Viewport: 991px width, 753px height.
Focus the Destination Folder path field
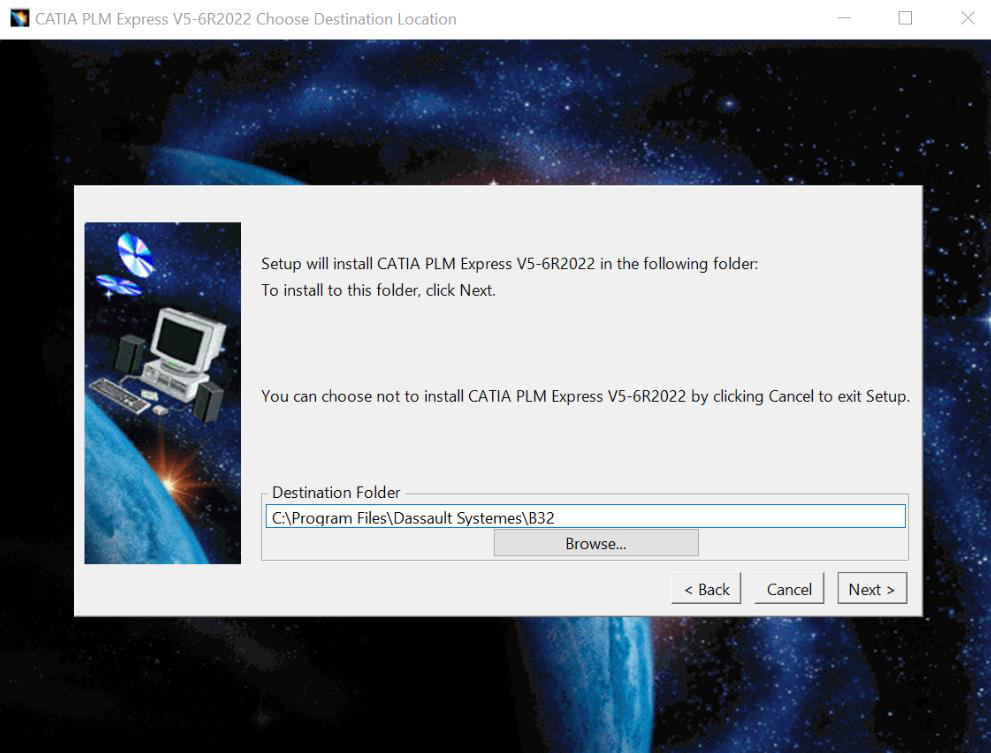(585, 517)
